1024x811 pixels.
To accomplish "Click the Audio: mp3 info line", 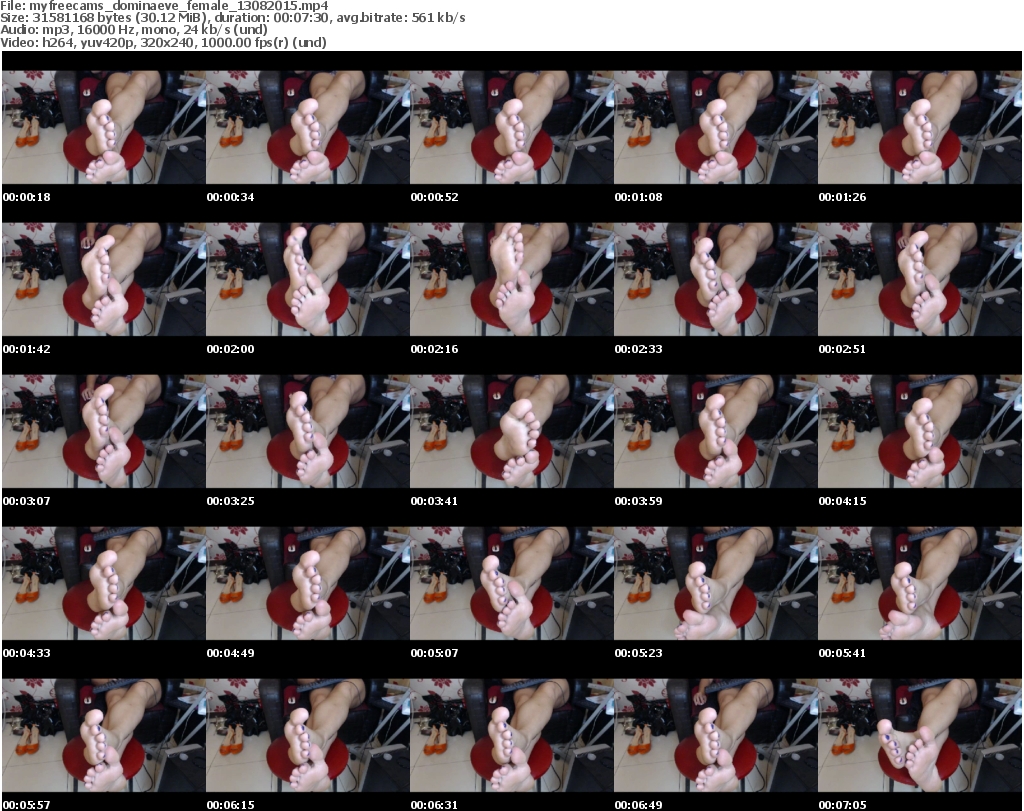I will [x=134, y=29].
